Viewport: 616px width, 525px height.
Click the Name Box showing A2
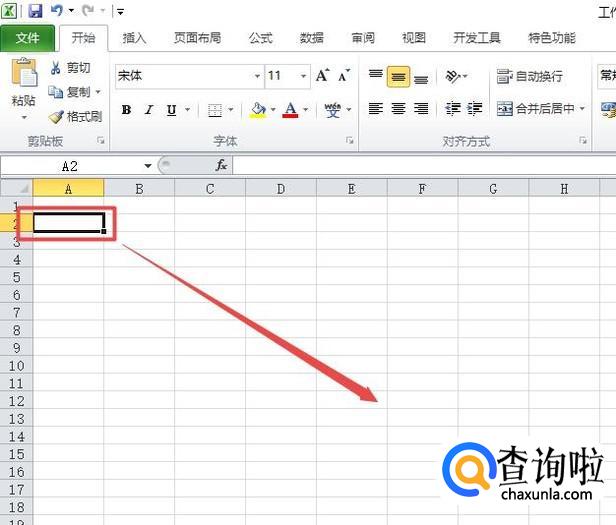71,166
